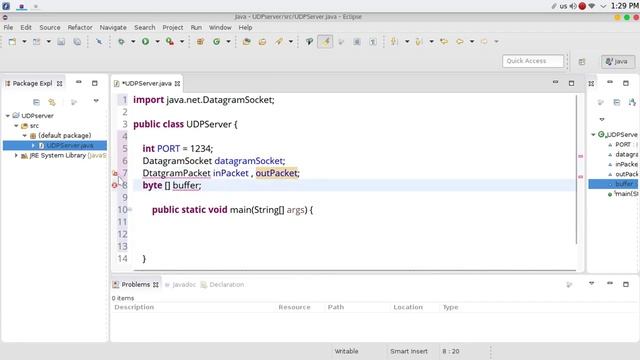Screen dimensions: 640x360
Task: Open the Project menu
Action: [173, 27]
